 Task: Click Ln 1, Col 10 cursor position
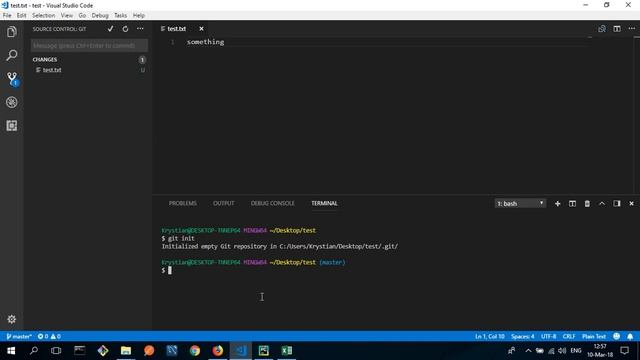[x=489, y=336]
